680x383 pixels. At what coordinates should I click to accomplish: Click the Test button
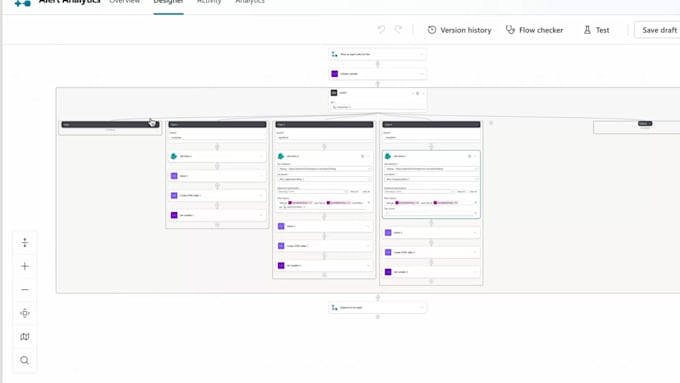(597, 30)
